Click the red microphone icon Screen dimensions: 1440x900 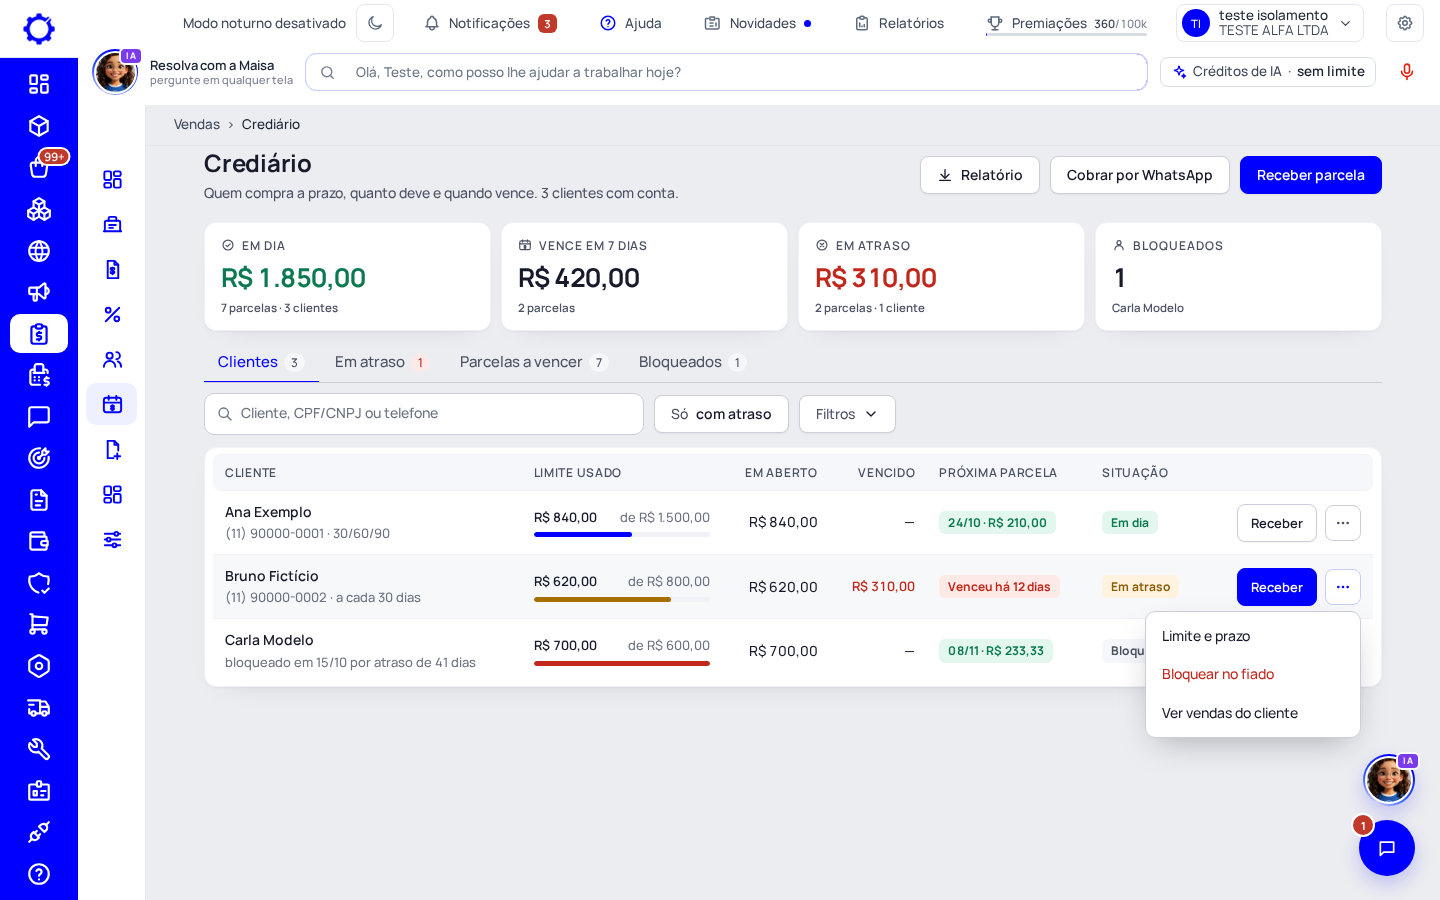[1407, 72]
